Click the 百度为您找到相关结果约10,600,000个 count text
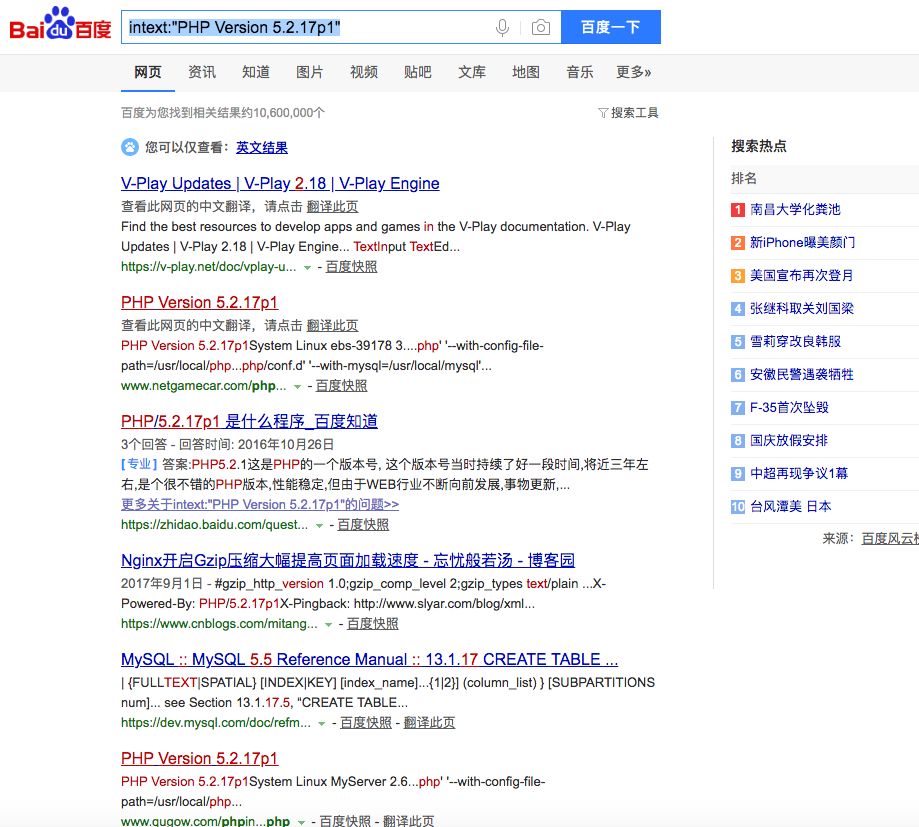 point(223,113)
